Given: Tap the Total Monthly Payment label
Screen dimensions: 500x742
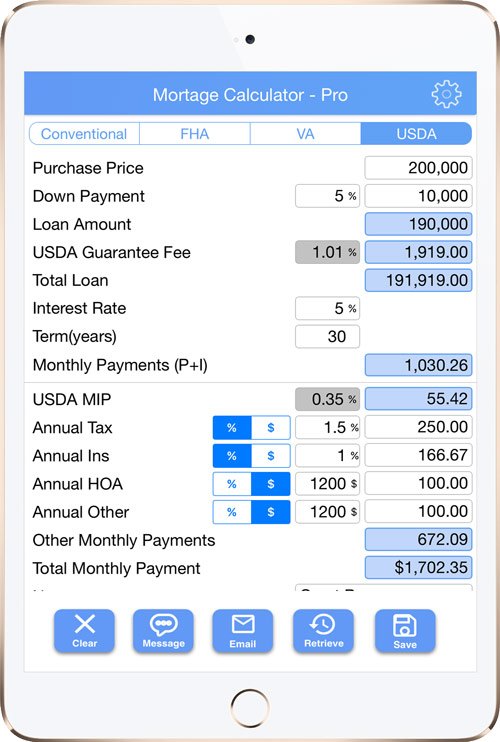Looking at the screenshot, I should (x=116, y=568).
